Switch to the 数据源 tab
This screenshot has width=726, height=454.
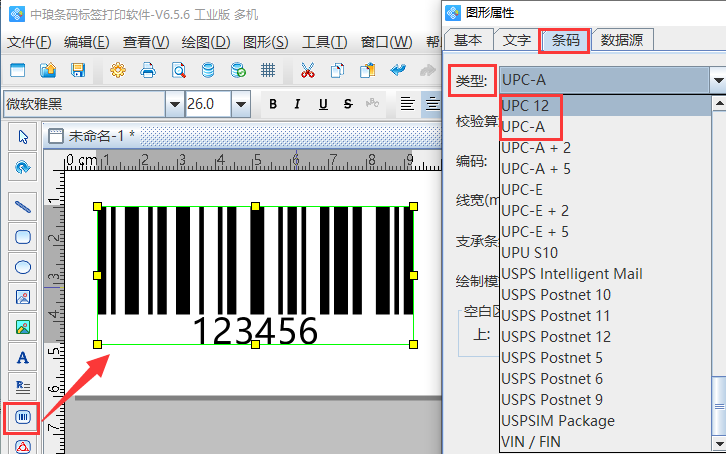(x=622, y=40)
